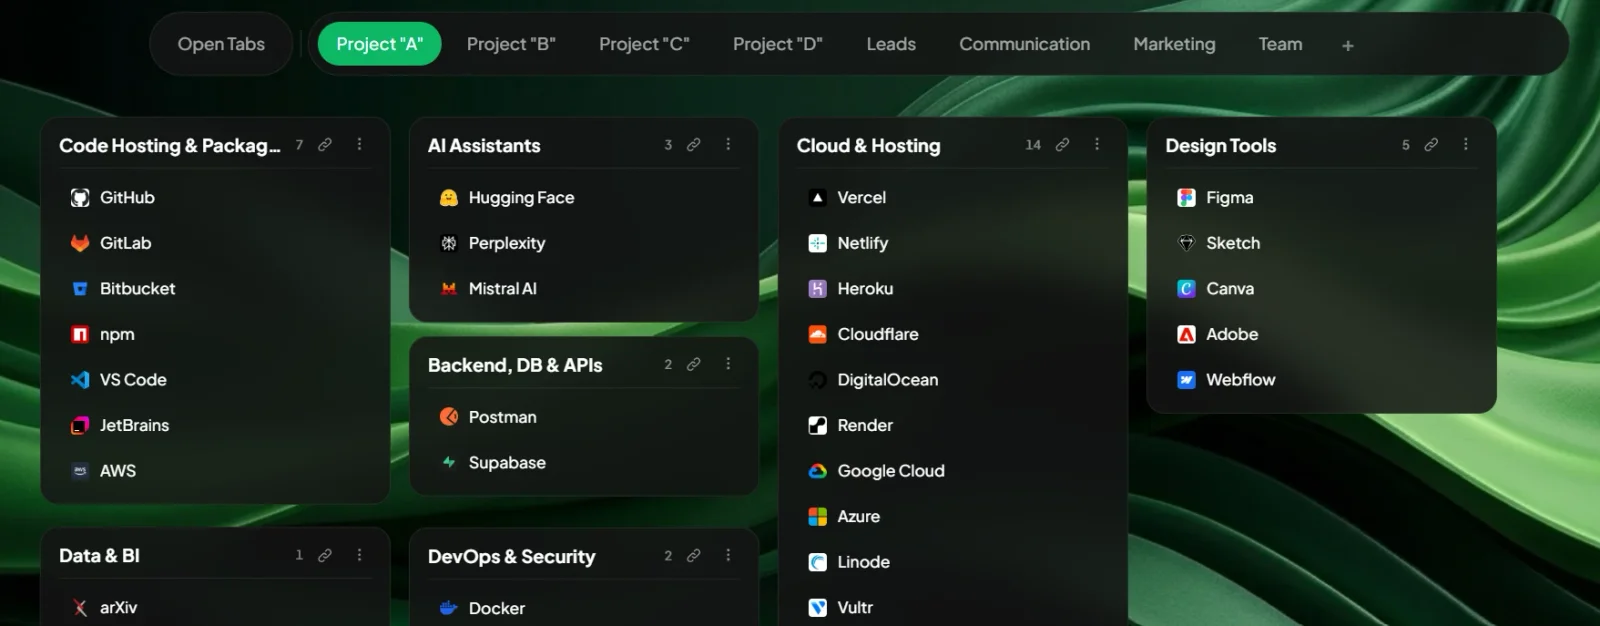Open Code Hosting group options menu
This screenshot has width=1600, height=626.
click(360, 145)
